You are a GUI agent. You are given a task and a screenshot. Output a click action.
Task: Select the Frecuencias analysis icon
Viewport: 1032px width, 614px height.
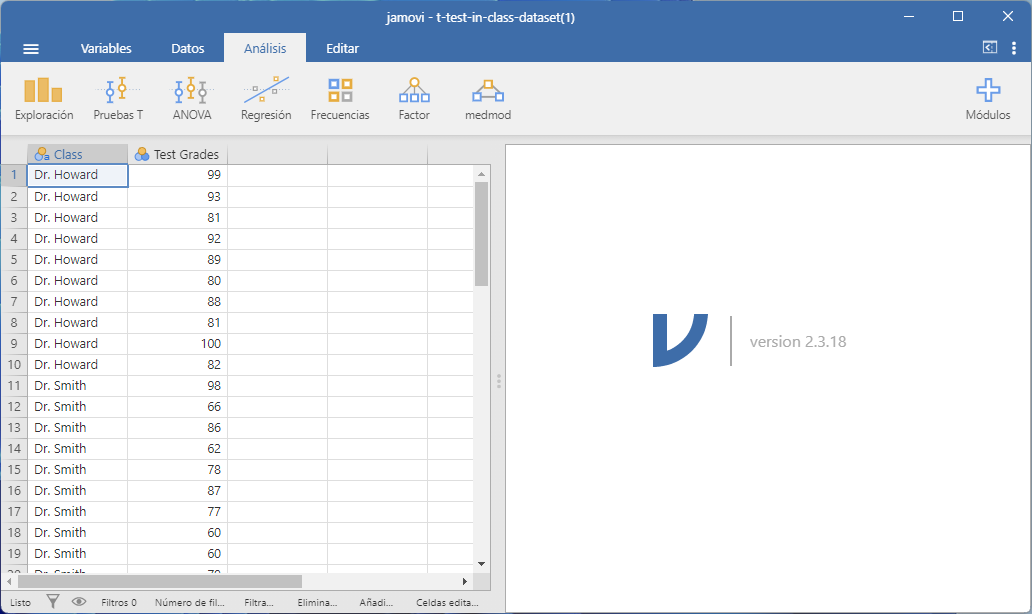tap(340, 99)
